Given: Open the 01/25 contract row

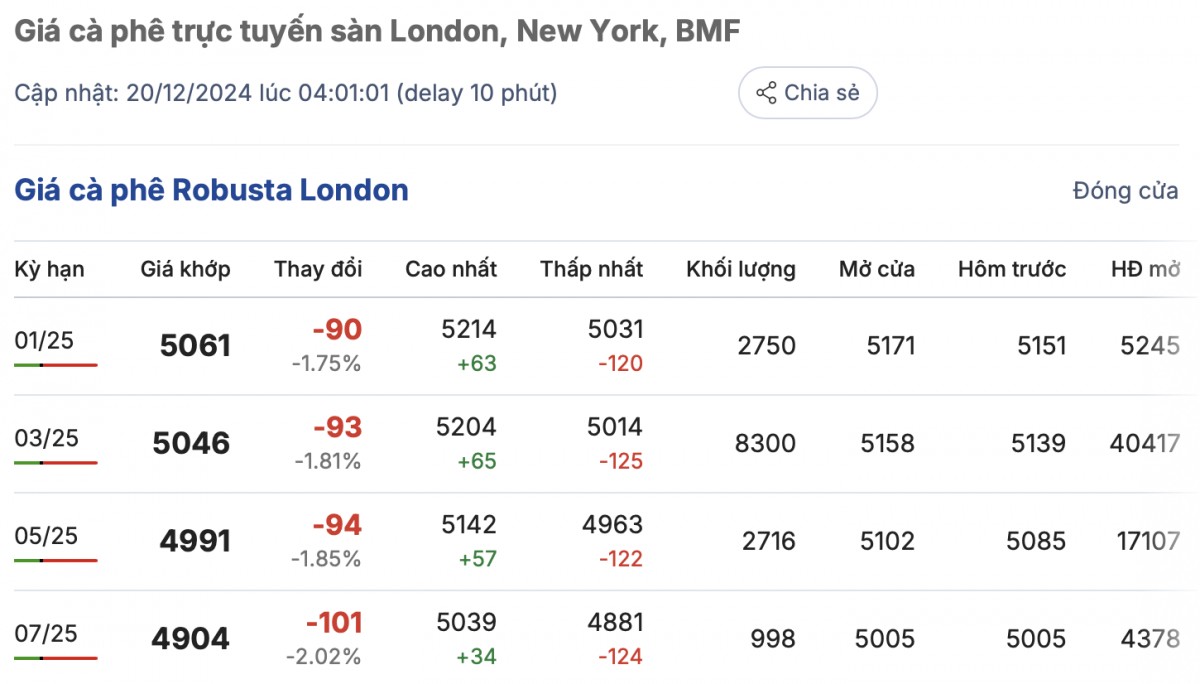Looking at the screenshot, I should 44,340.
